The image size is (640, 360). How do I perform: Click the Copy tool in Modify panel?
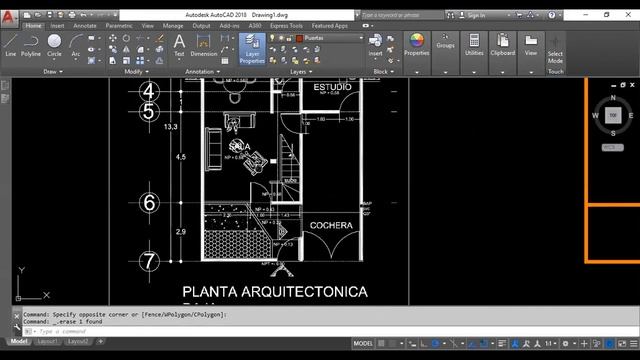(113, 50)
